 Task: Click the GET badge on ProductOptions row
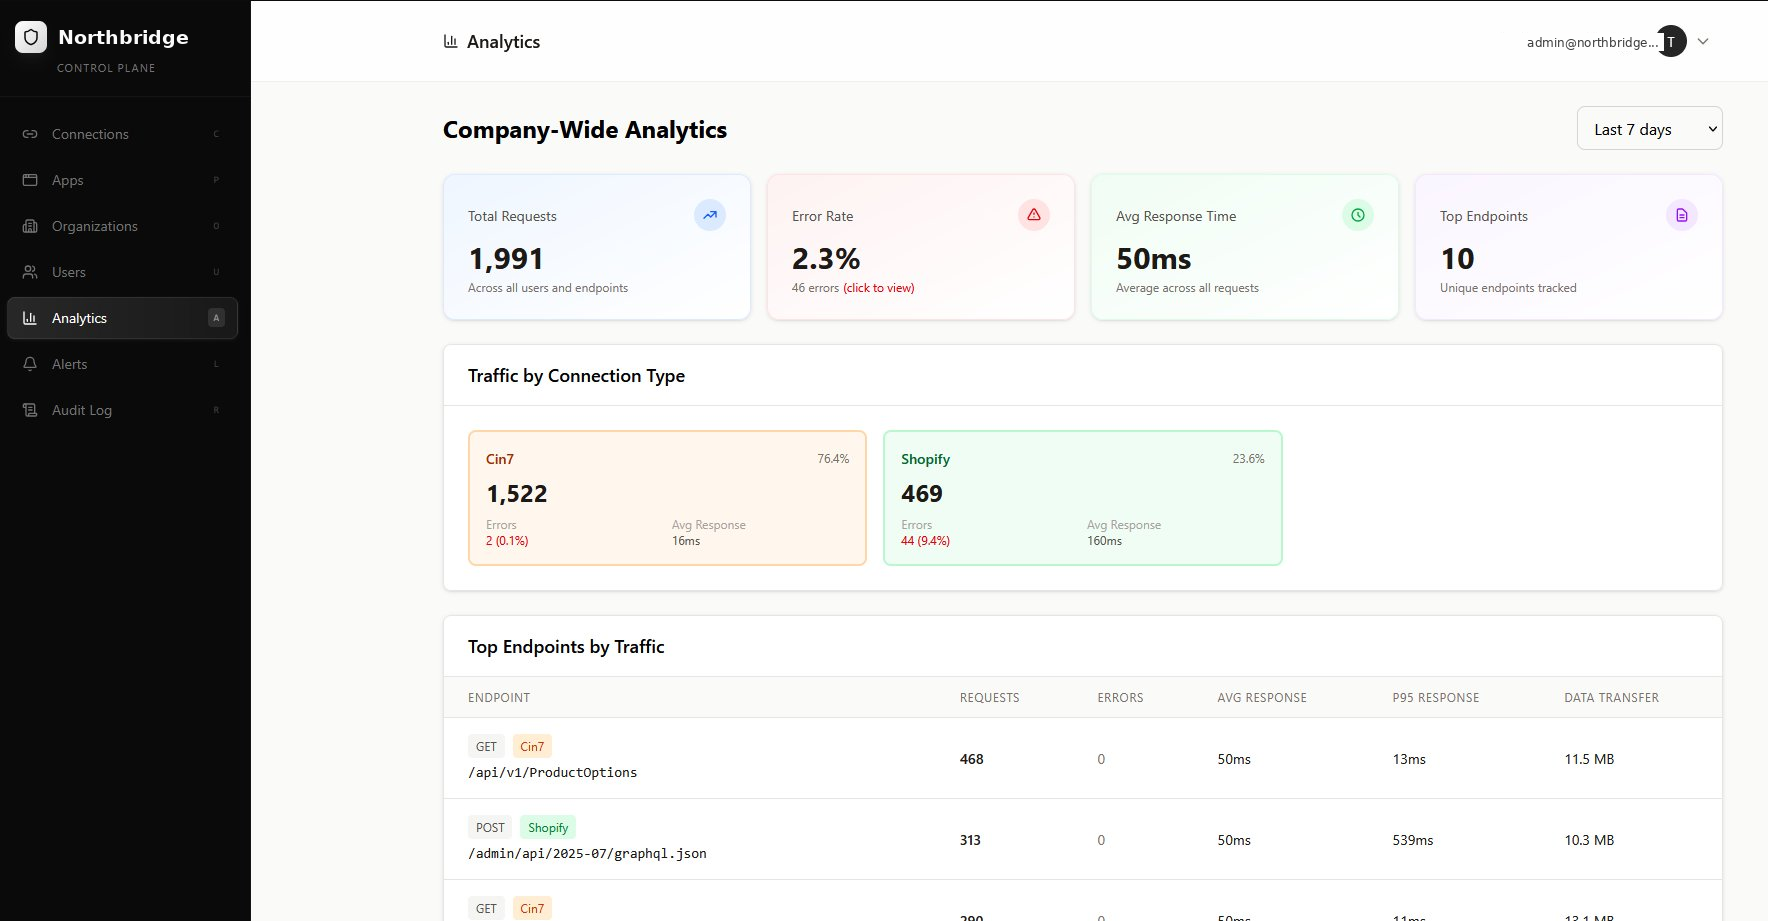tap(486, 746)
